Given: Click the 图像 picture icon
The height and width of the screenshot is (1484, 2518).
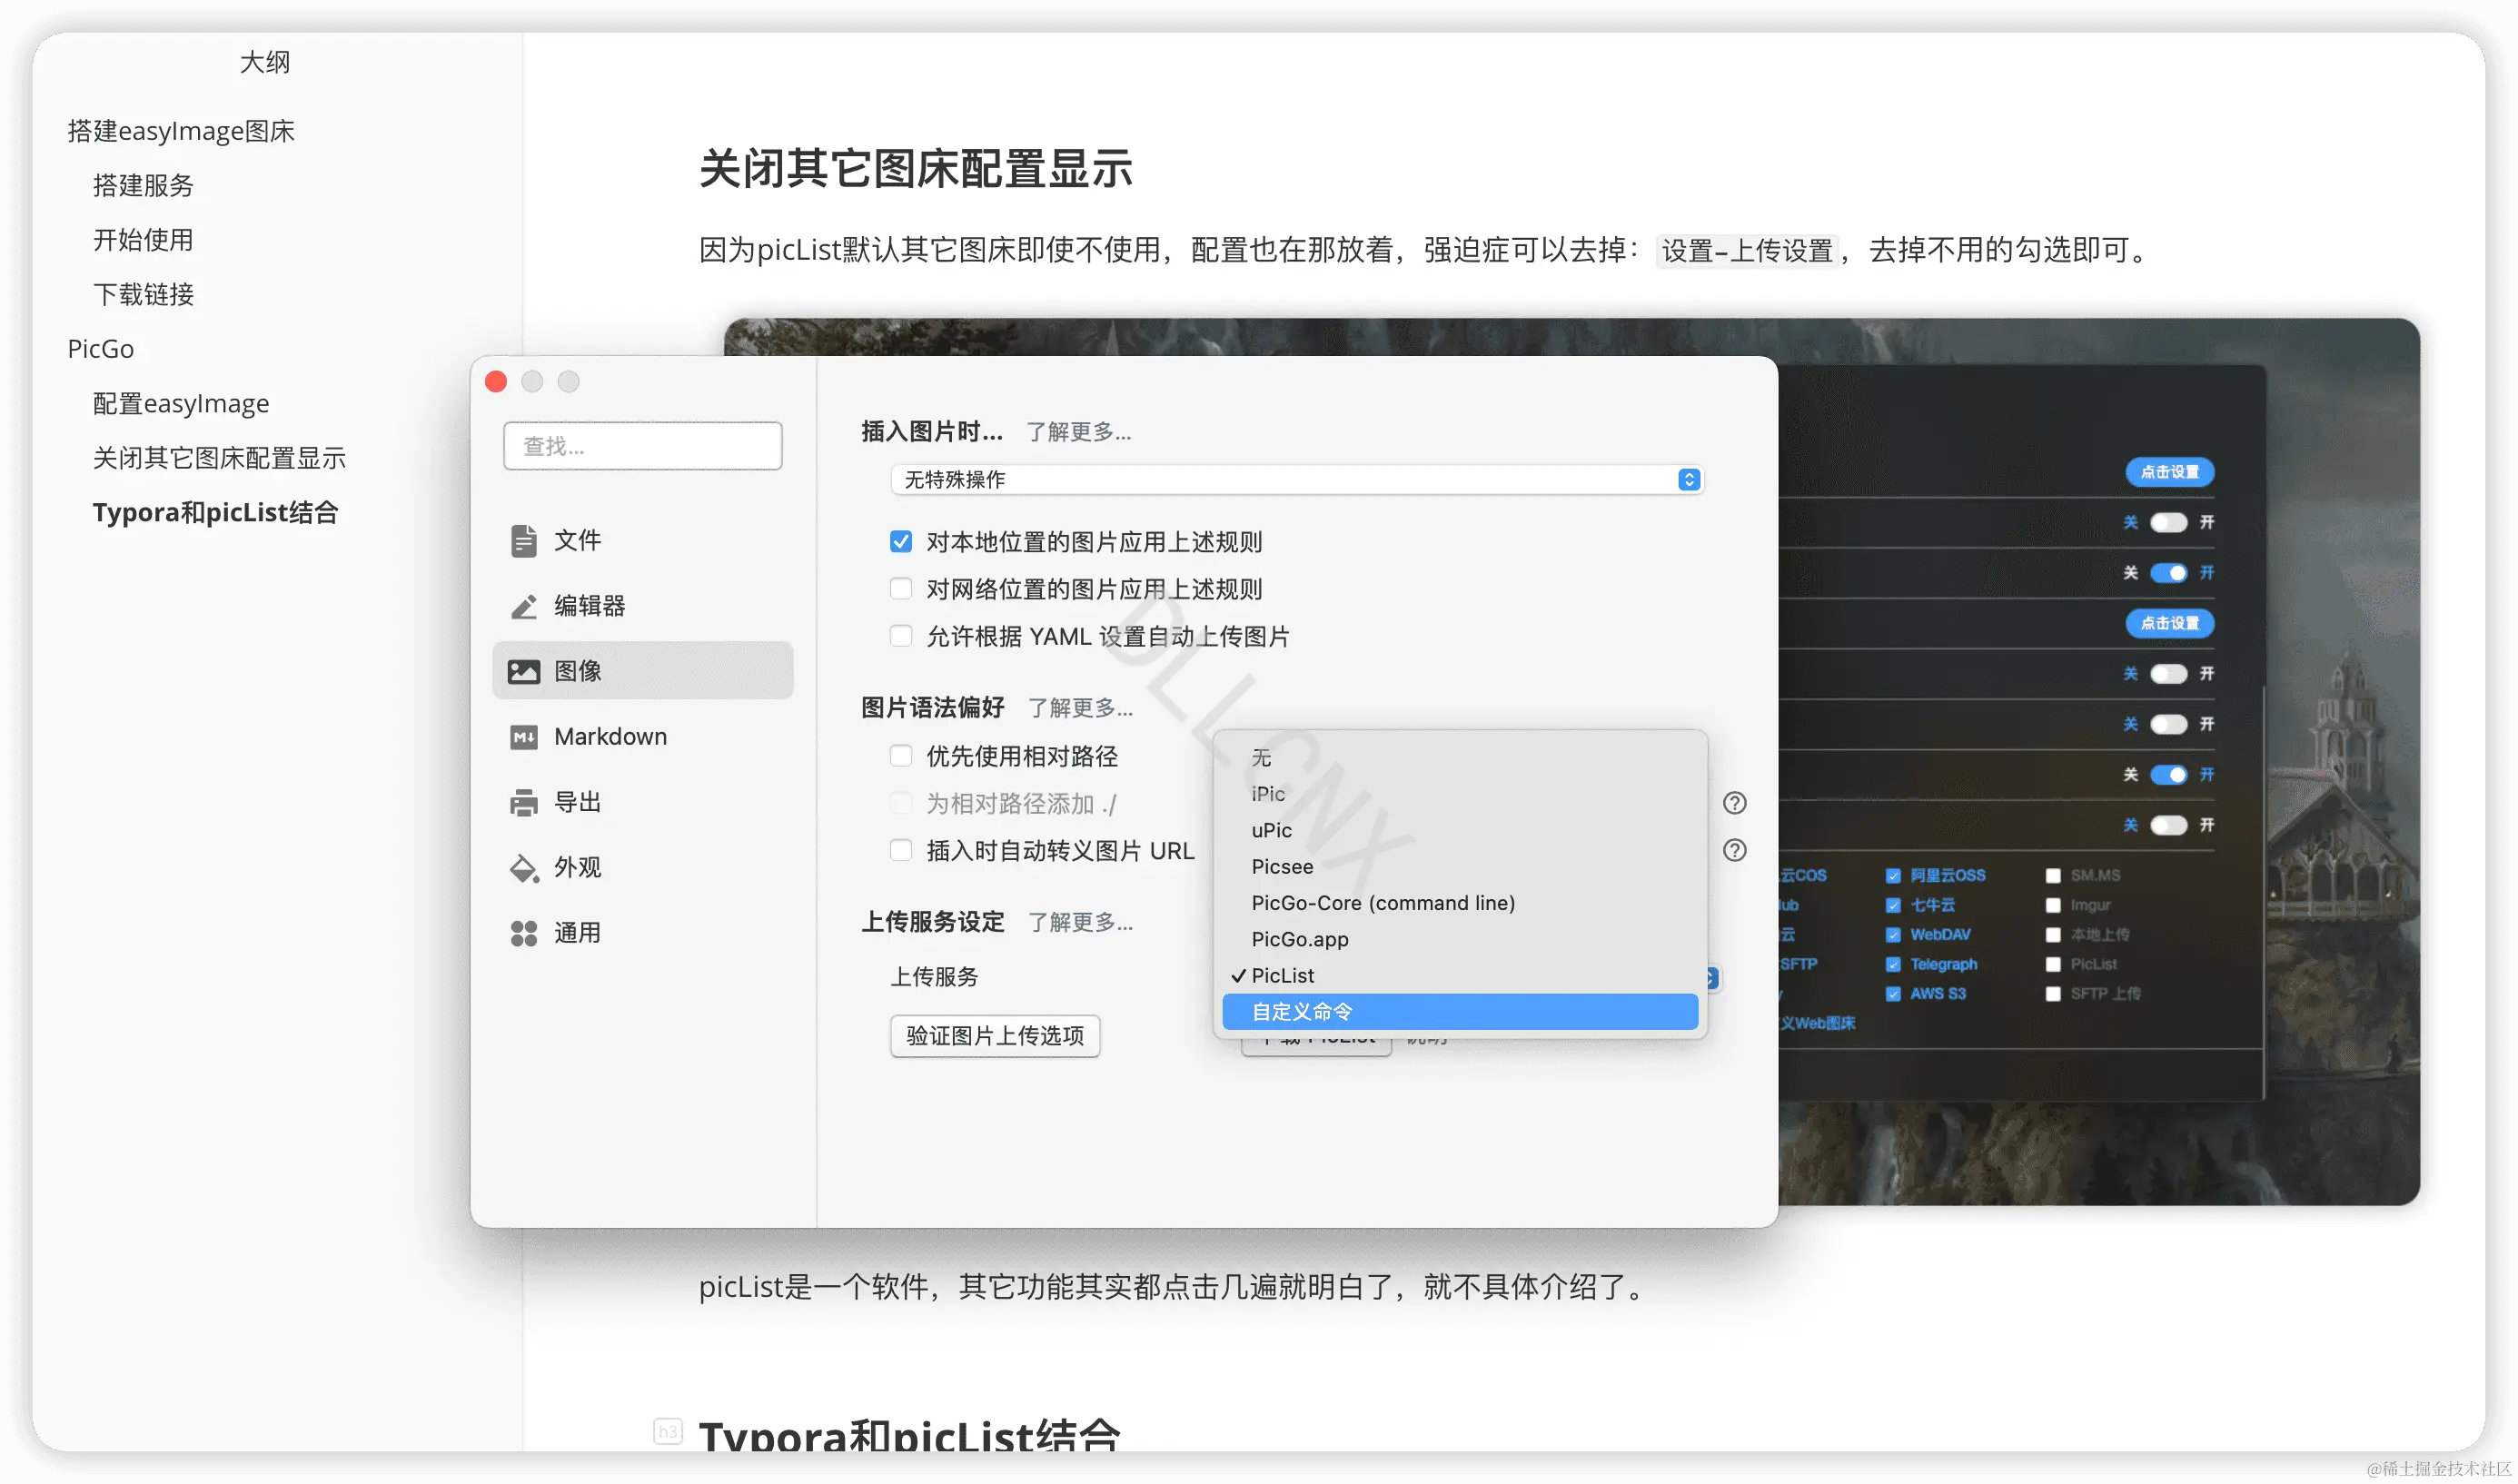Looking at the screenshot, I should pyautogui.click(x=523, y=671).
